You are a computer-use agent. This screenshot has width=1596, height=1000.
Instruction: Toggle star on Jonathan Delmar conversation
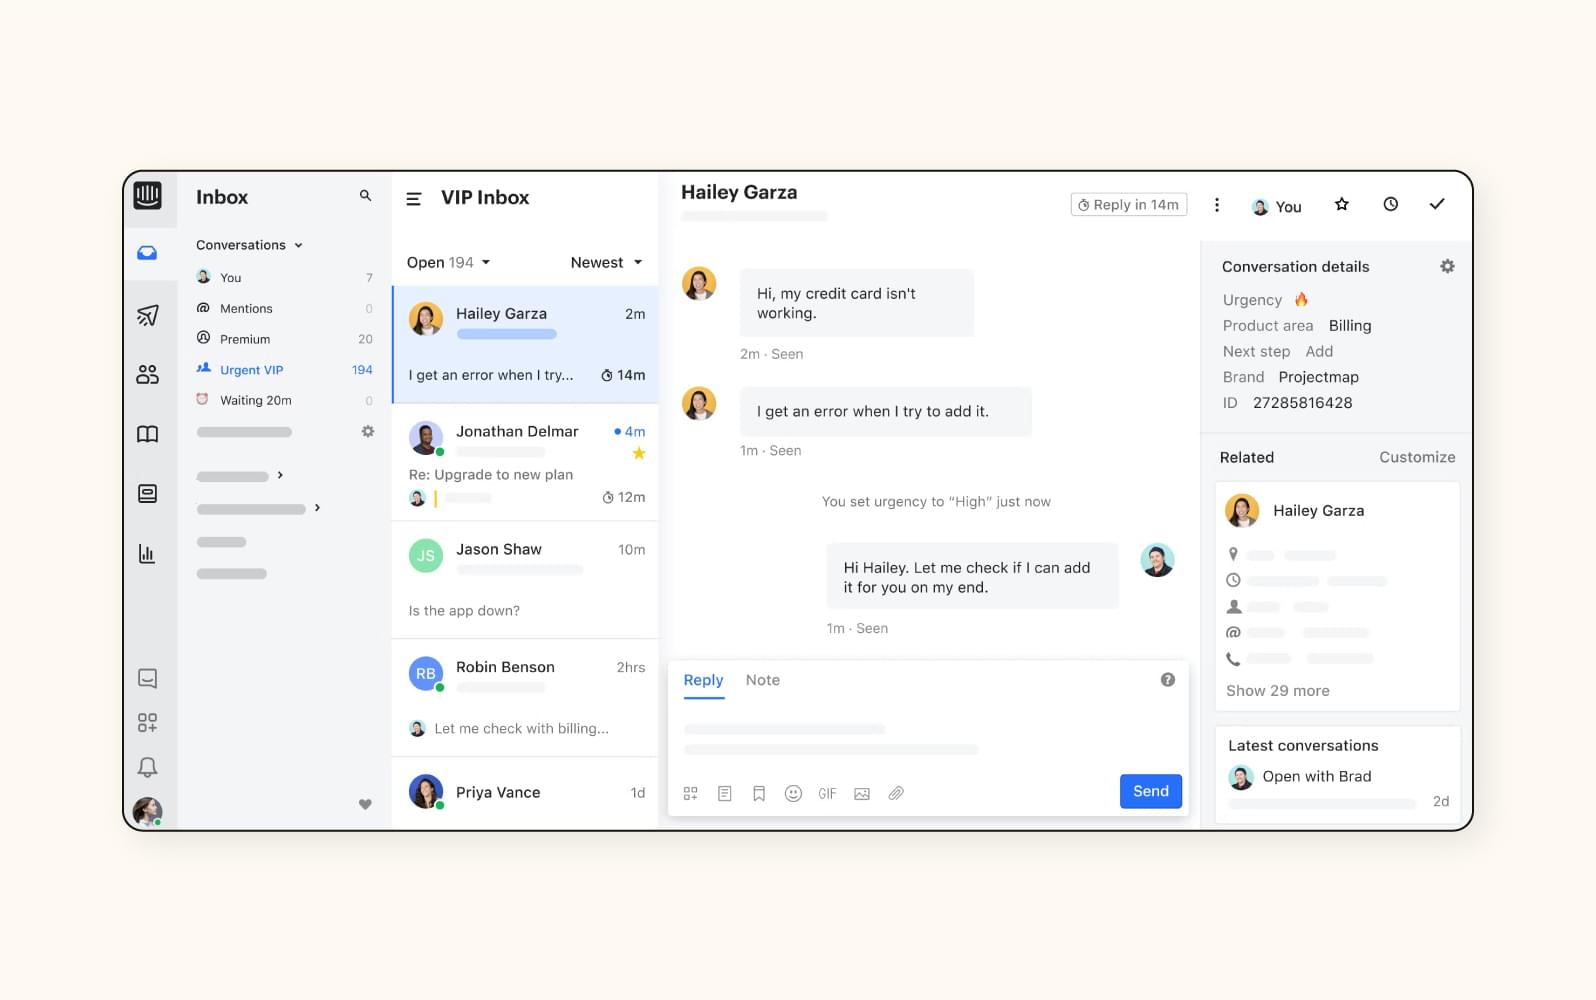639,454
